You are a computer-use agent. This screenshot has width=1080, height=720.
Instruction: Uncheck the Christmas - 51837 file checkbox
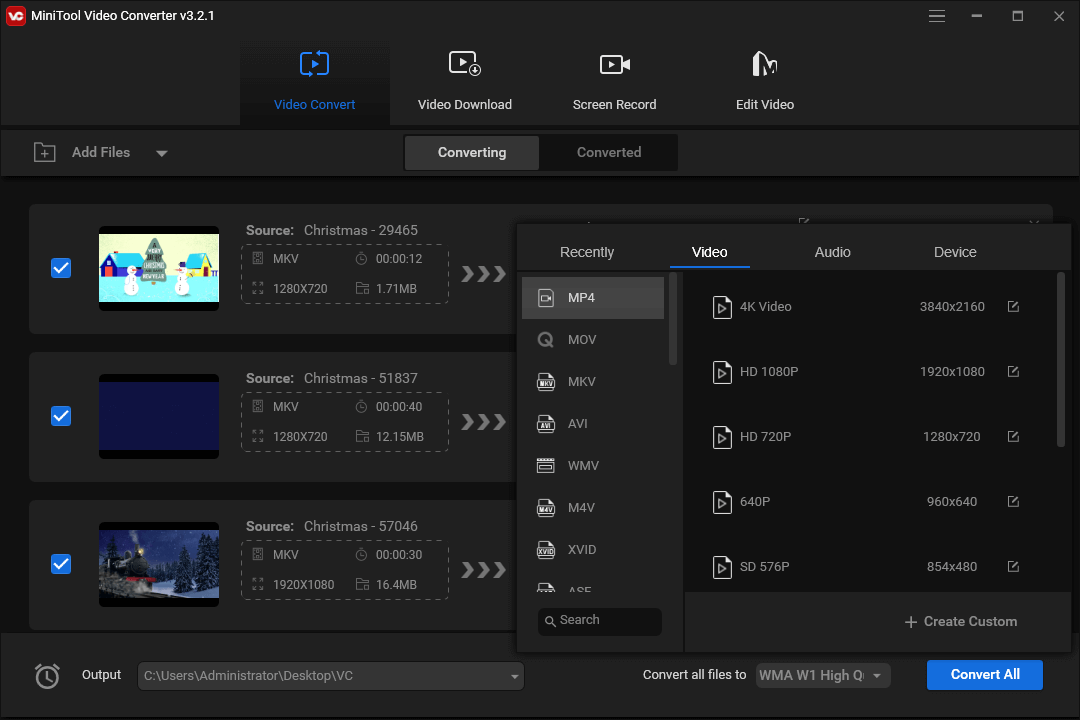point(61,416)
